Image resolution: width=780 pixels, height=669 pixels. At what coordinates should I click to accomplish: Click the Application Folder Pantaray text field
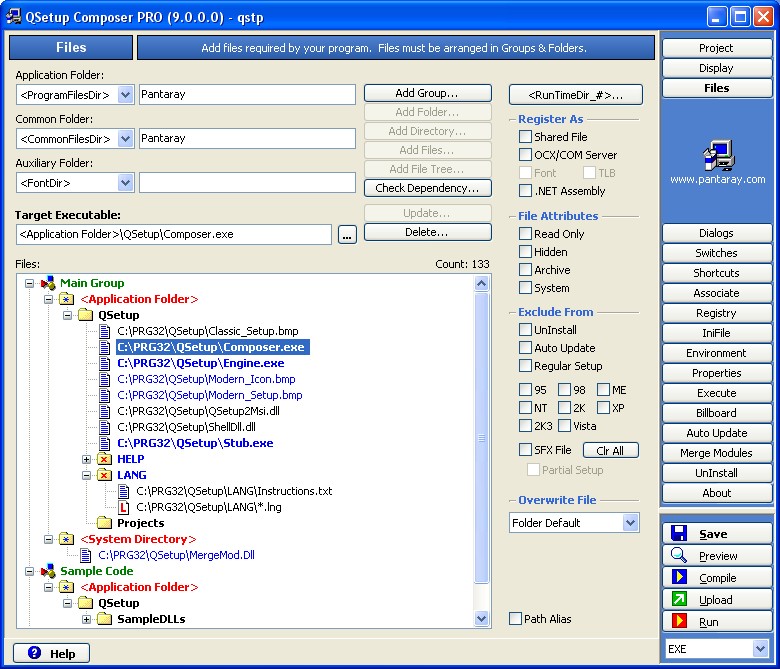[247, 95]
